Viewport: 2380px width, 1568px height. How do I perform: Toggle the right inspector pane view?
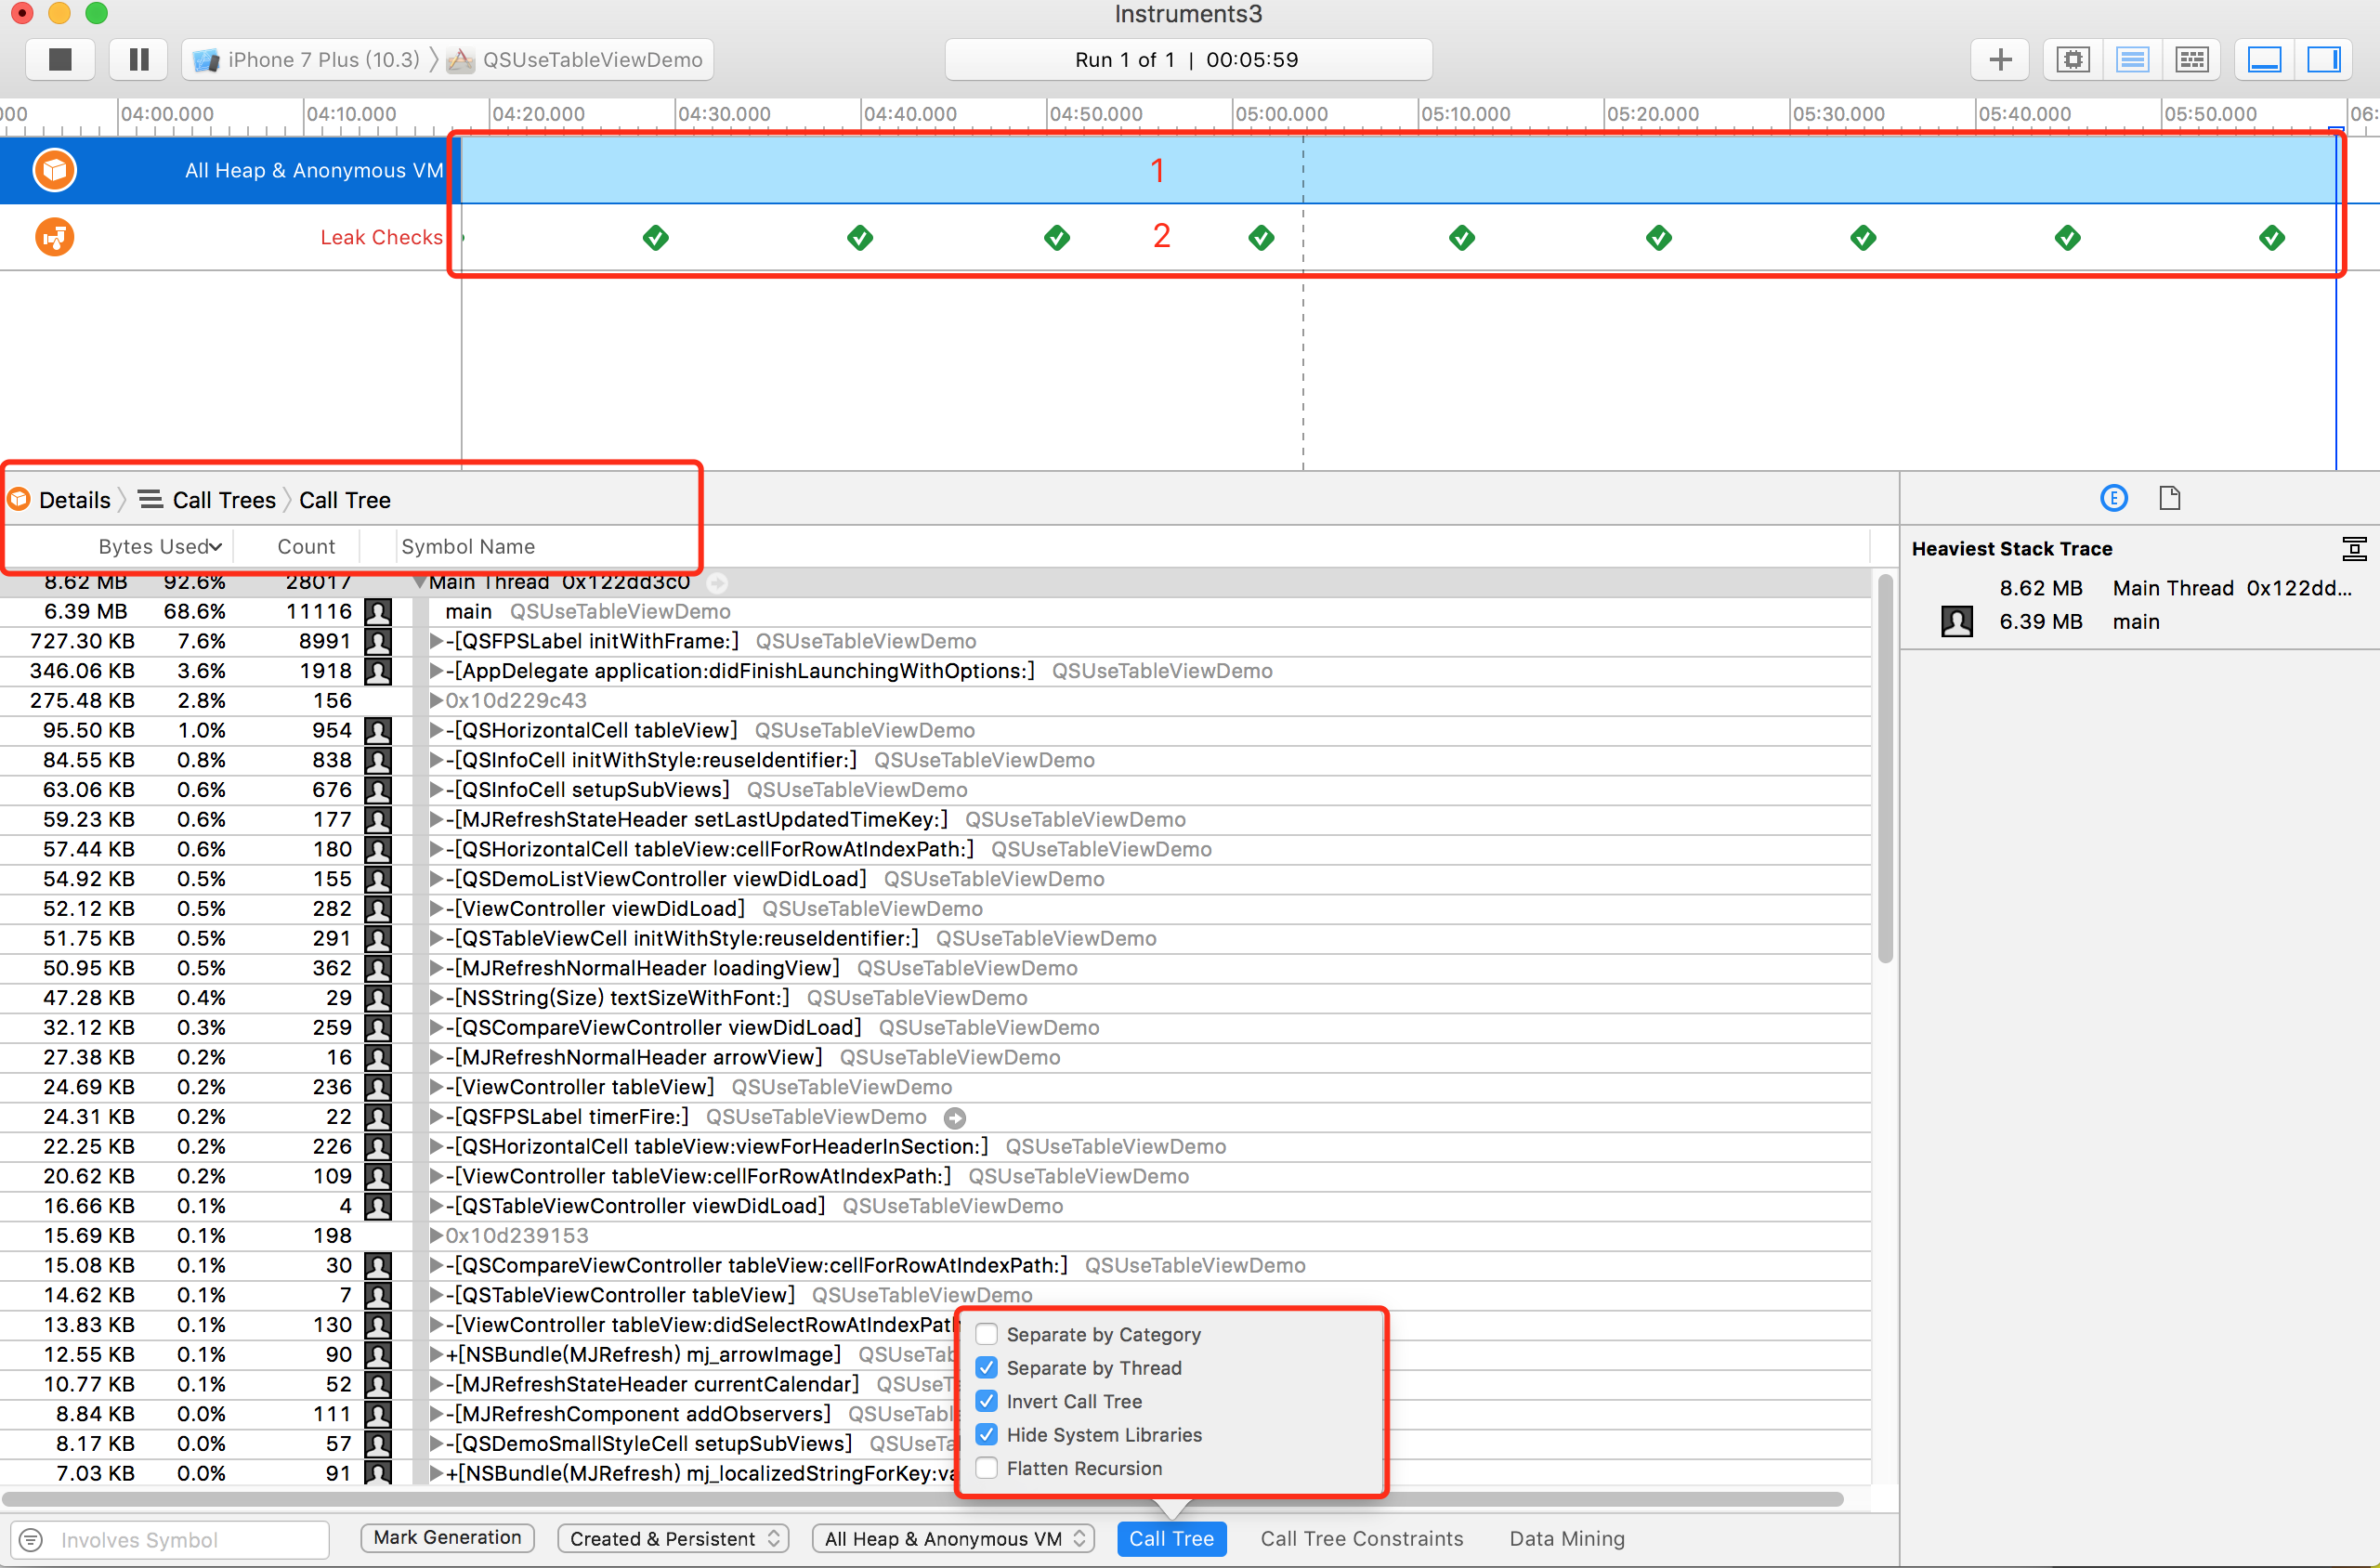(2322, 60)
